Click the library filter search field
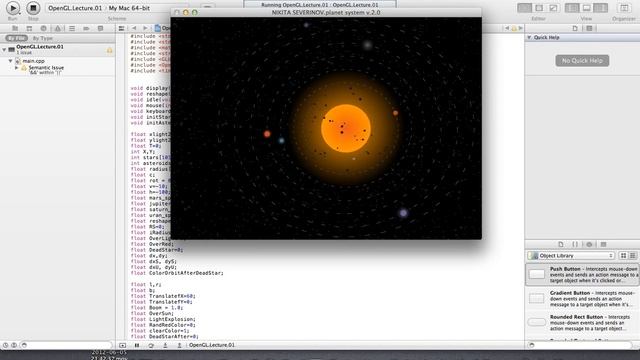 [581, 345]
